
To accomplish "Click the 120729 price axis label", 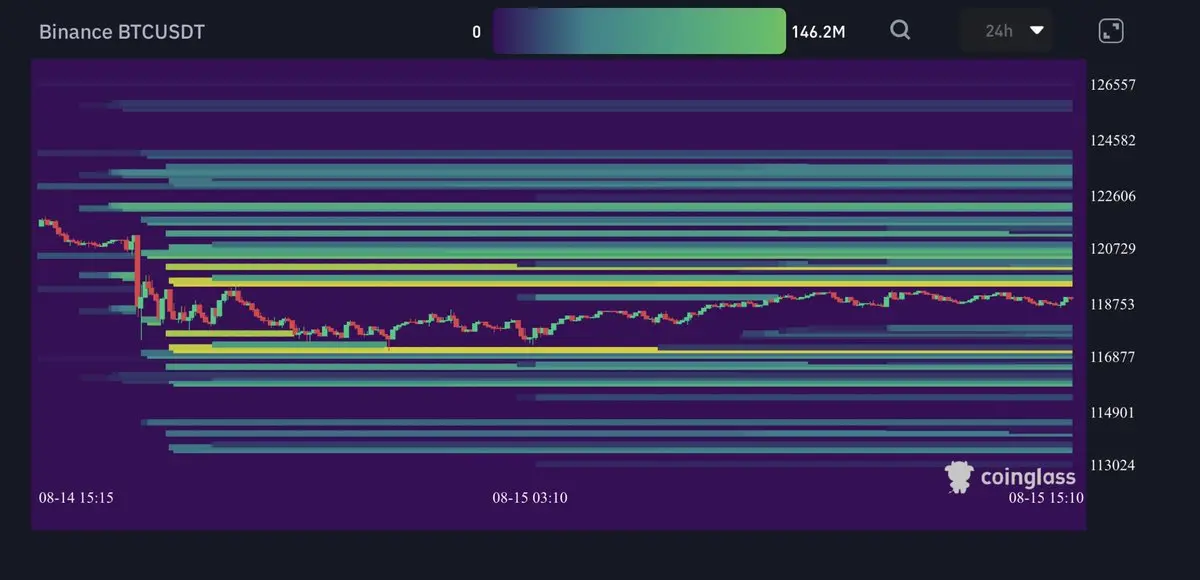I will click(x=1113, y=248).
